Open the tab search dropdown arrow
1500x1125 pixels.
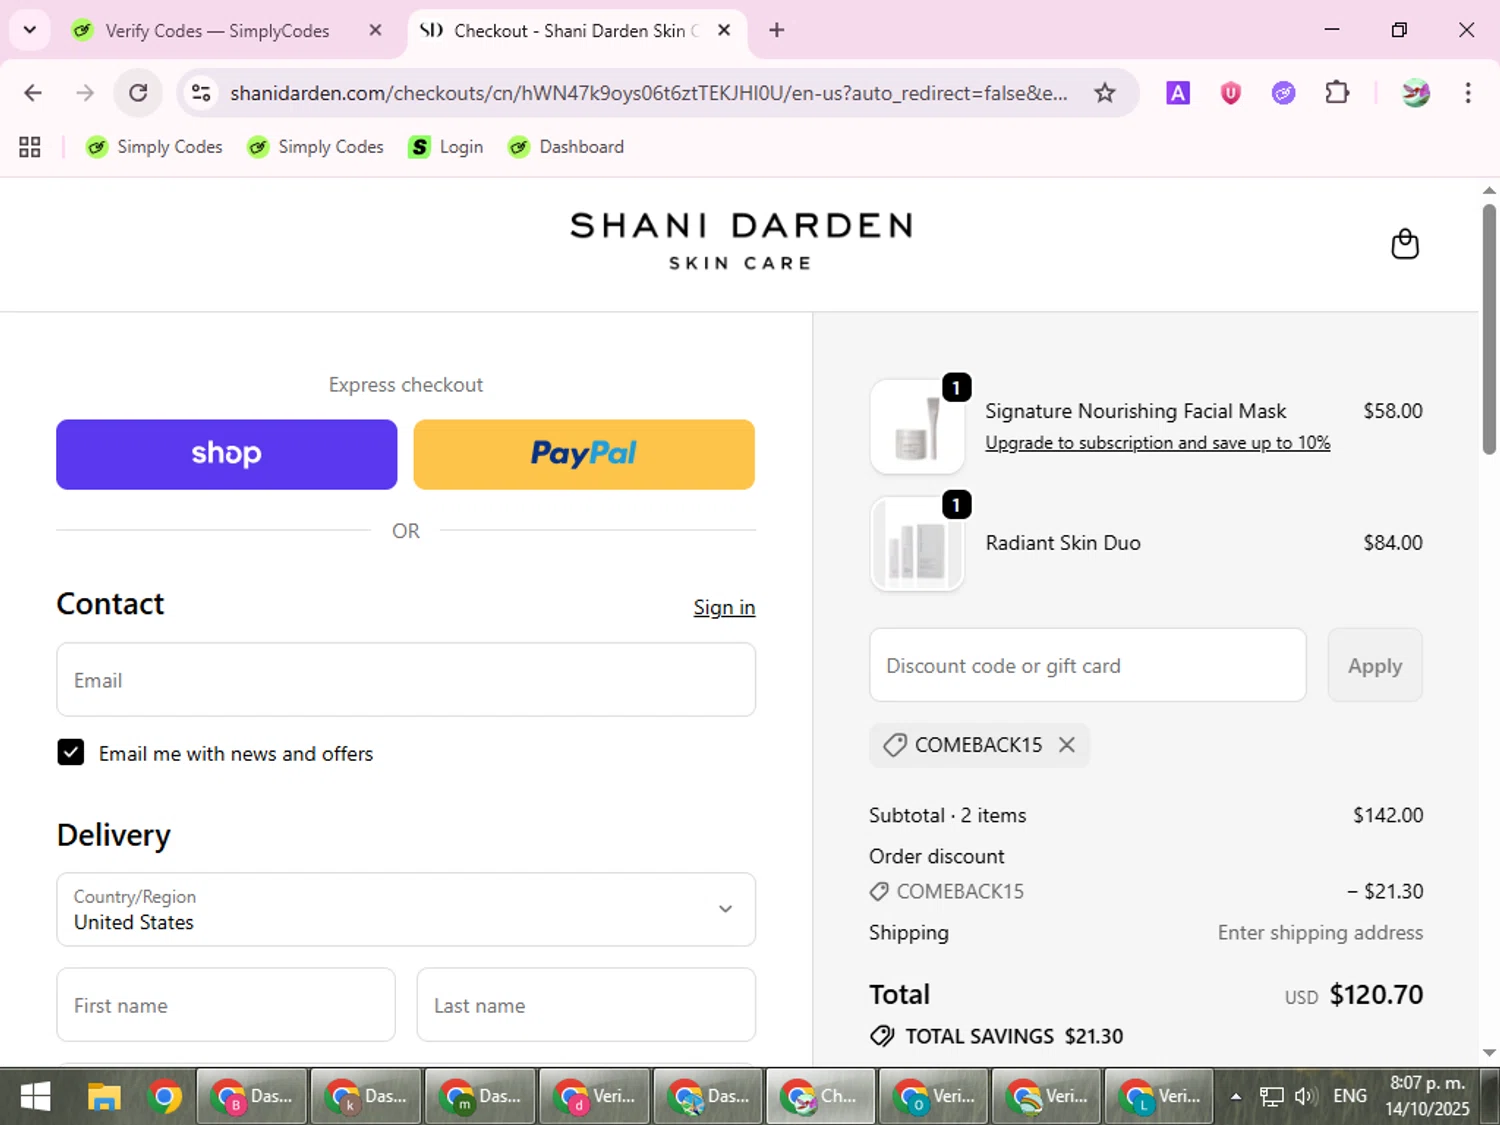click(30, 30)
